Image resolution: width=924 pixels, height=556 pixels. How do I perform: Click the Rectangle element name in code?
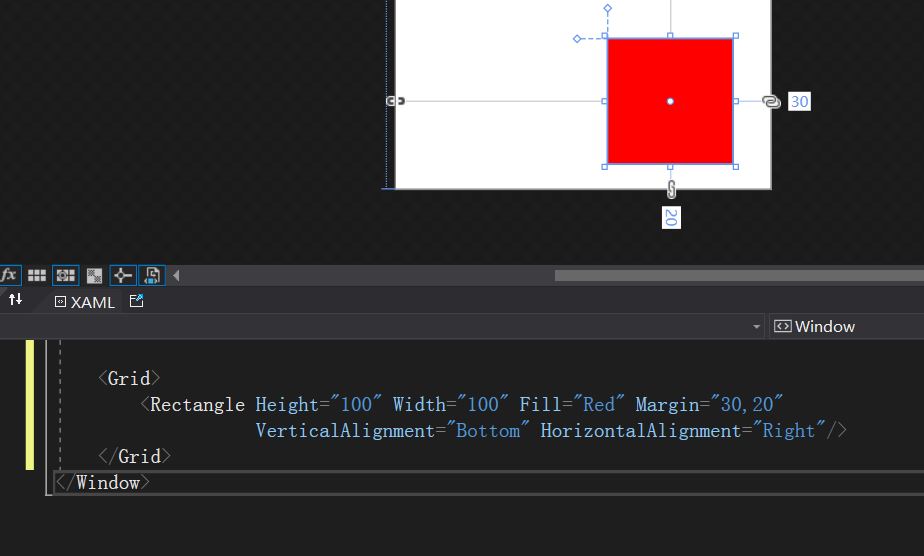[197, 405]
